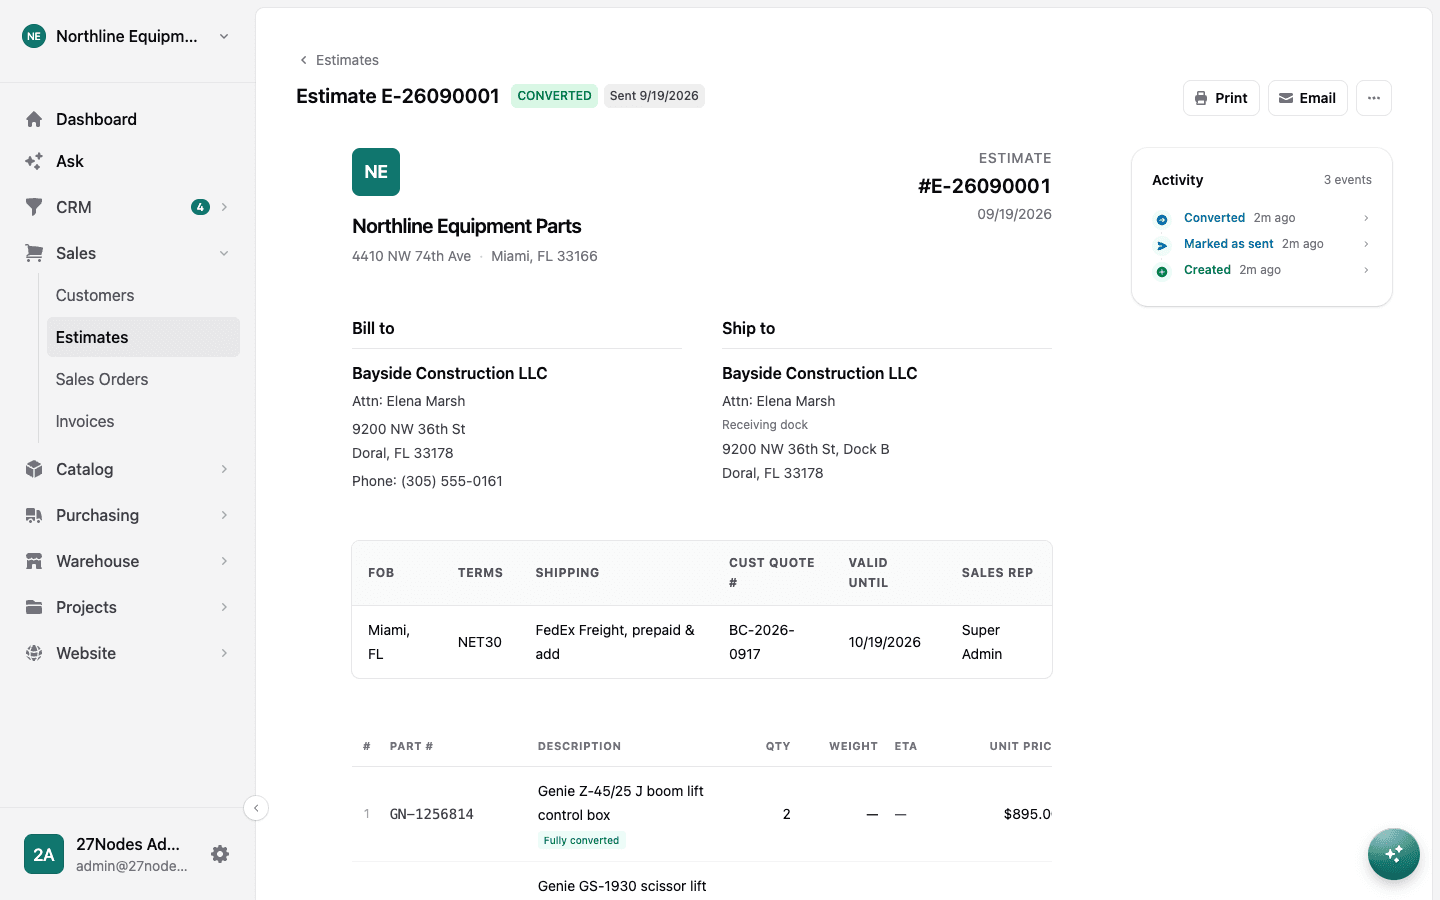The width and height of the screenshot is (1440, 900).
Task: Click the Warehouse store icon
Action: click(x=34, y=561)
